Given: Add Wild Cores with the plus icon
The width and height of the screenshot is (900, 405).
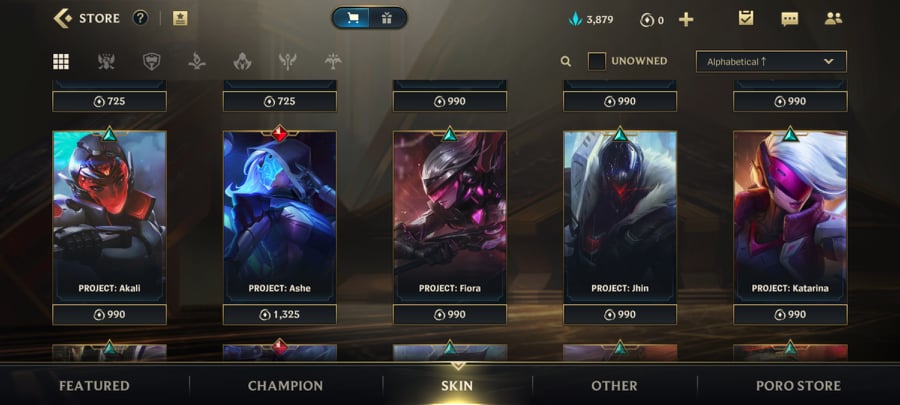Looking at the screenshot, I should pos(686,20).
